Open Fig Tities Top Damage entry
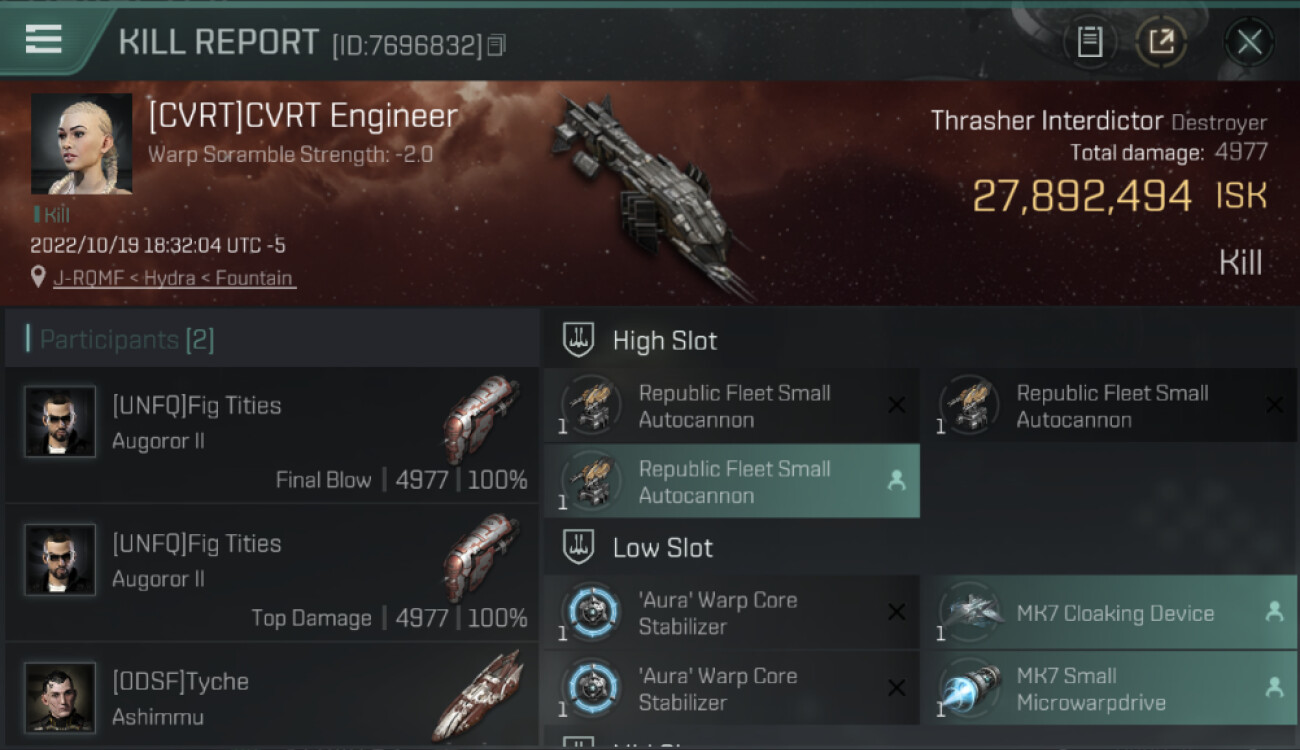The width and height of the screenshot is (1300, 750). pyautogui.click(x=272, y=573)
